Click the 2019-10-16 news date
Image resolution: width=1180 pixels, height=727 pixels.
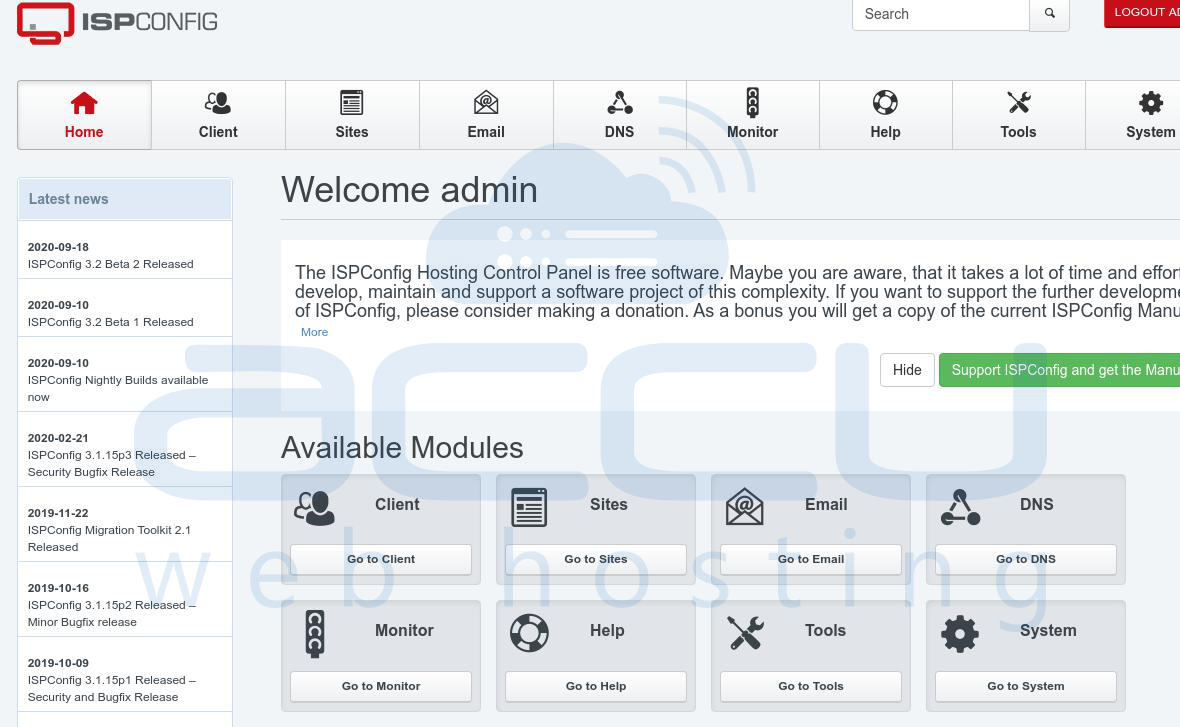[x=58, y=588]
